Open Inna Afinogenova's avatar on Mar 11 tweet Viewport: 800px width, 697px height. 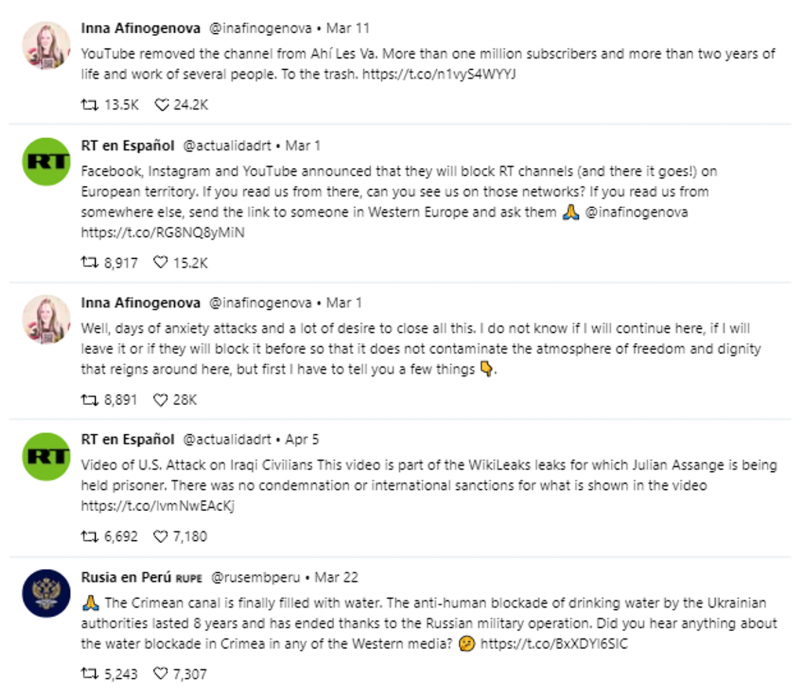pos(46,45)
